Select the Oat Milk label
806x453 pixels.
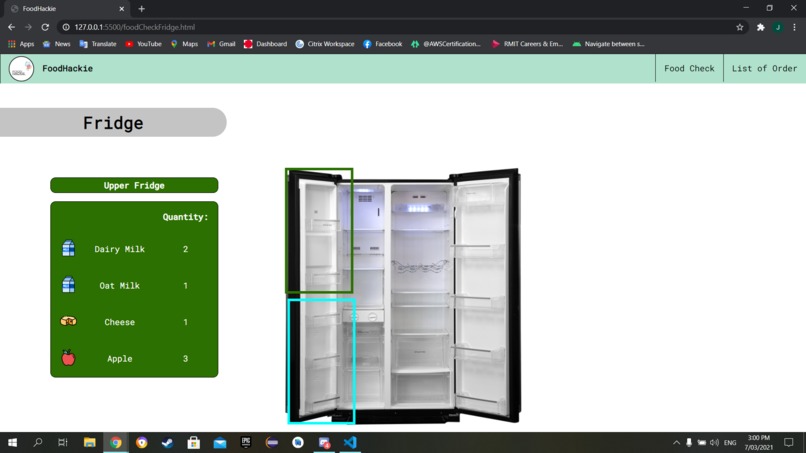pyautogui.click(x=119, y=285)
